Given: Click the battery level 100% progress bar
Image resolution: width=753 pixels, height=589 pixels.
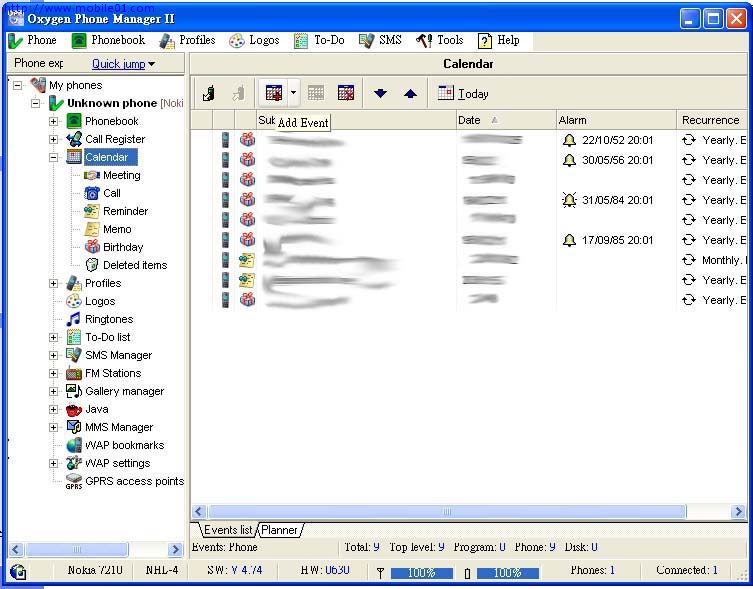Looking at the screenshot, I should click(508, 573).
